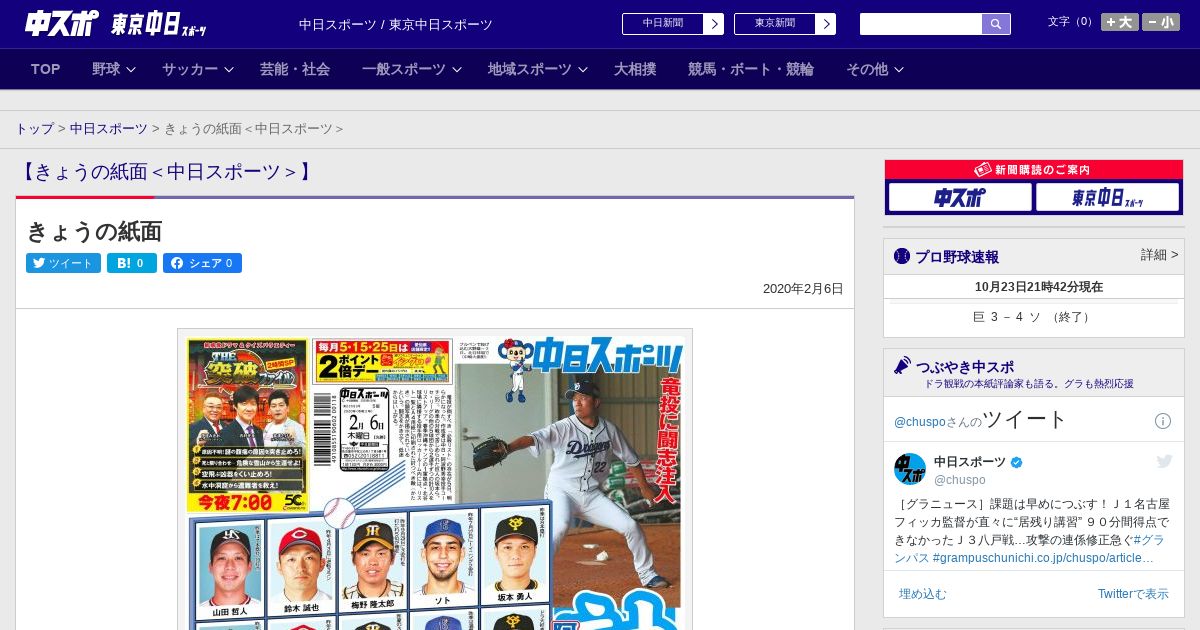Click the つぶやき中スポ megaphone icon
Image resolution: width=1200 pixels, height=630 pixels.
(903, 365)
